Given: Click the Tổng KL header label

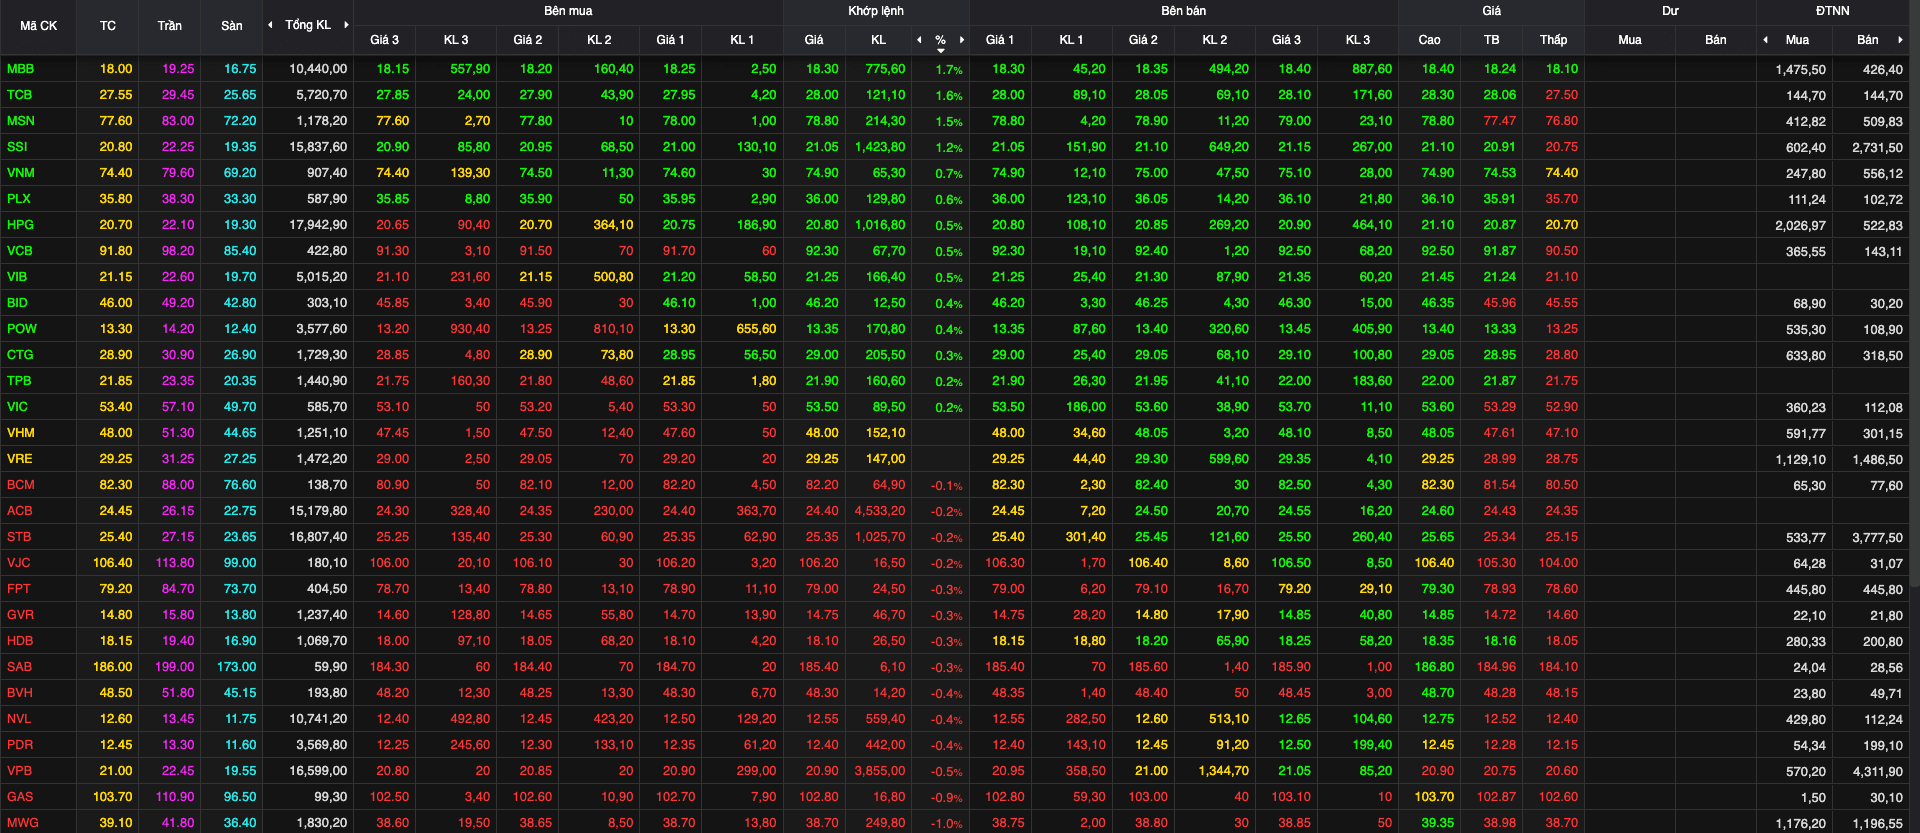Looking at the screenshot, I should pyautogui.click(x=308, y=25).
